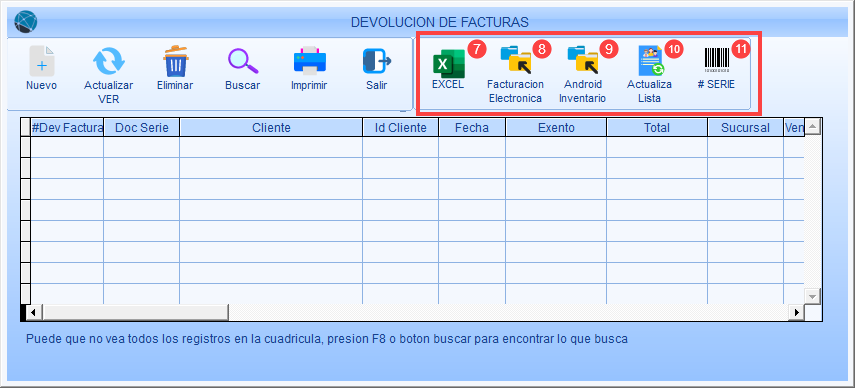The image size is (855, 388).
Task: Click the Sucursal column header
Action: pos(745,128)
